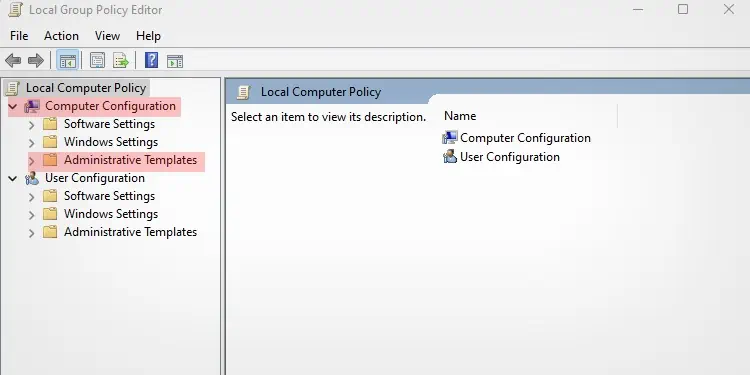
Task: Click the Local Computer Policy header text in right pane
Action: (x=321, y=92)
